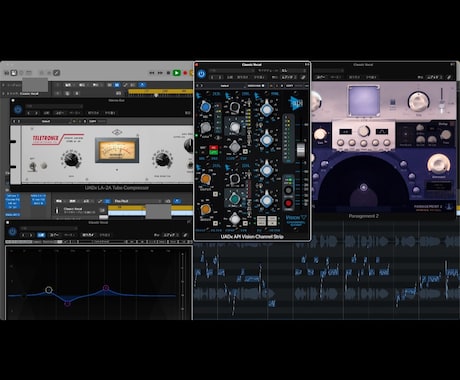Image resolution: width=460 pixels, height=380 pixels.
Task: Click the upper orange knob in API Vision
Action: [205, 179]
